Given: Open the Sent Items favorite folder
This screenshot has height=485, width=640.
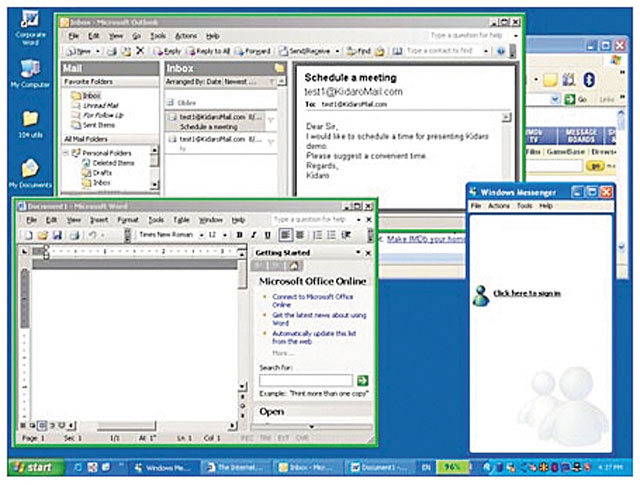Looking at the screenshot, I should pos(93,125).
